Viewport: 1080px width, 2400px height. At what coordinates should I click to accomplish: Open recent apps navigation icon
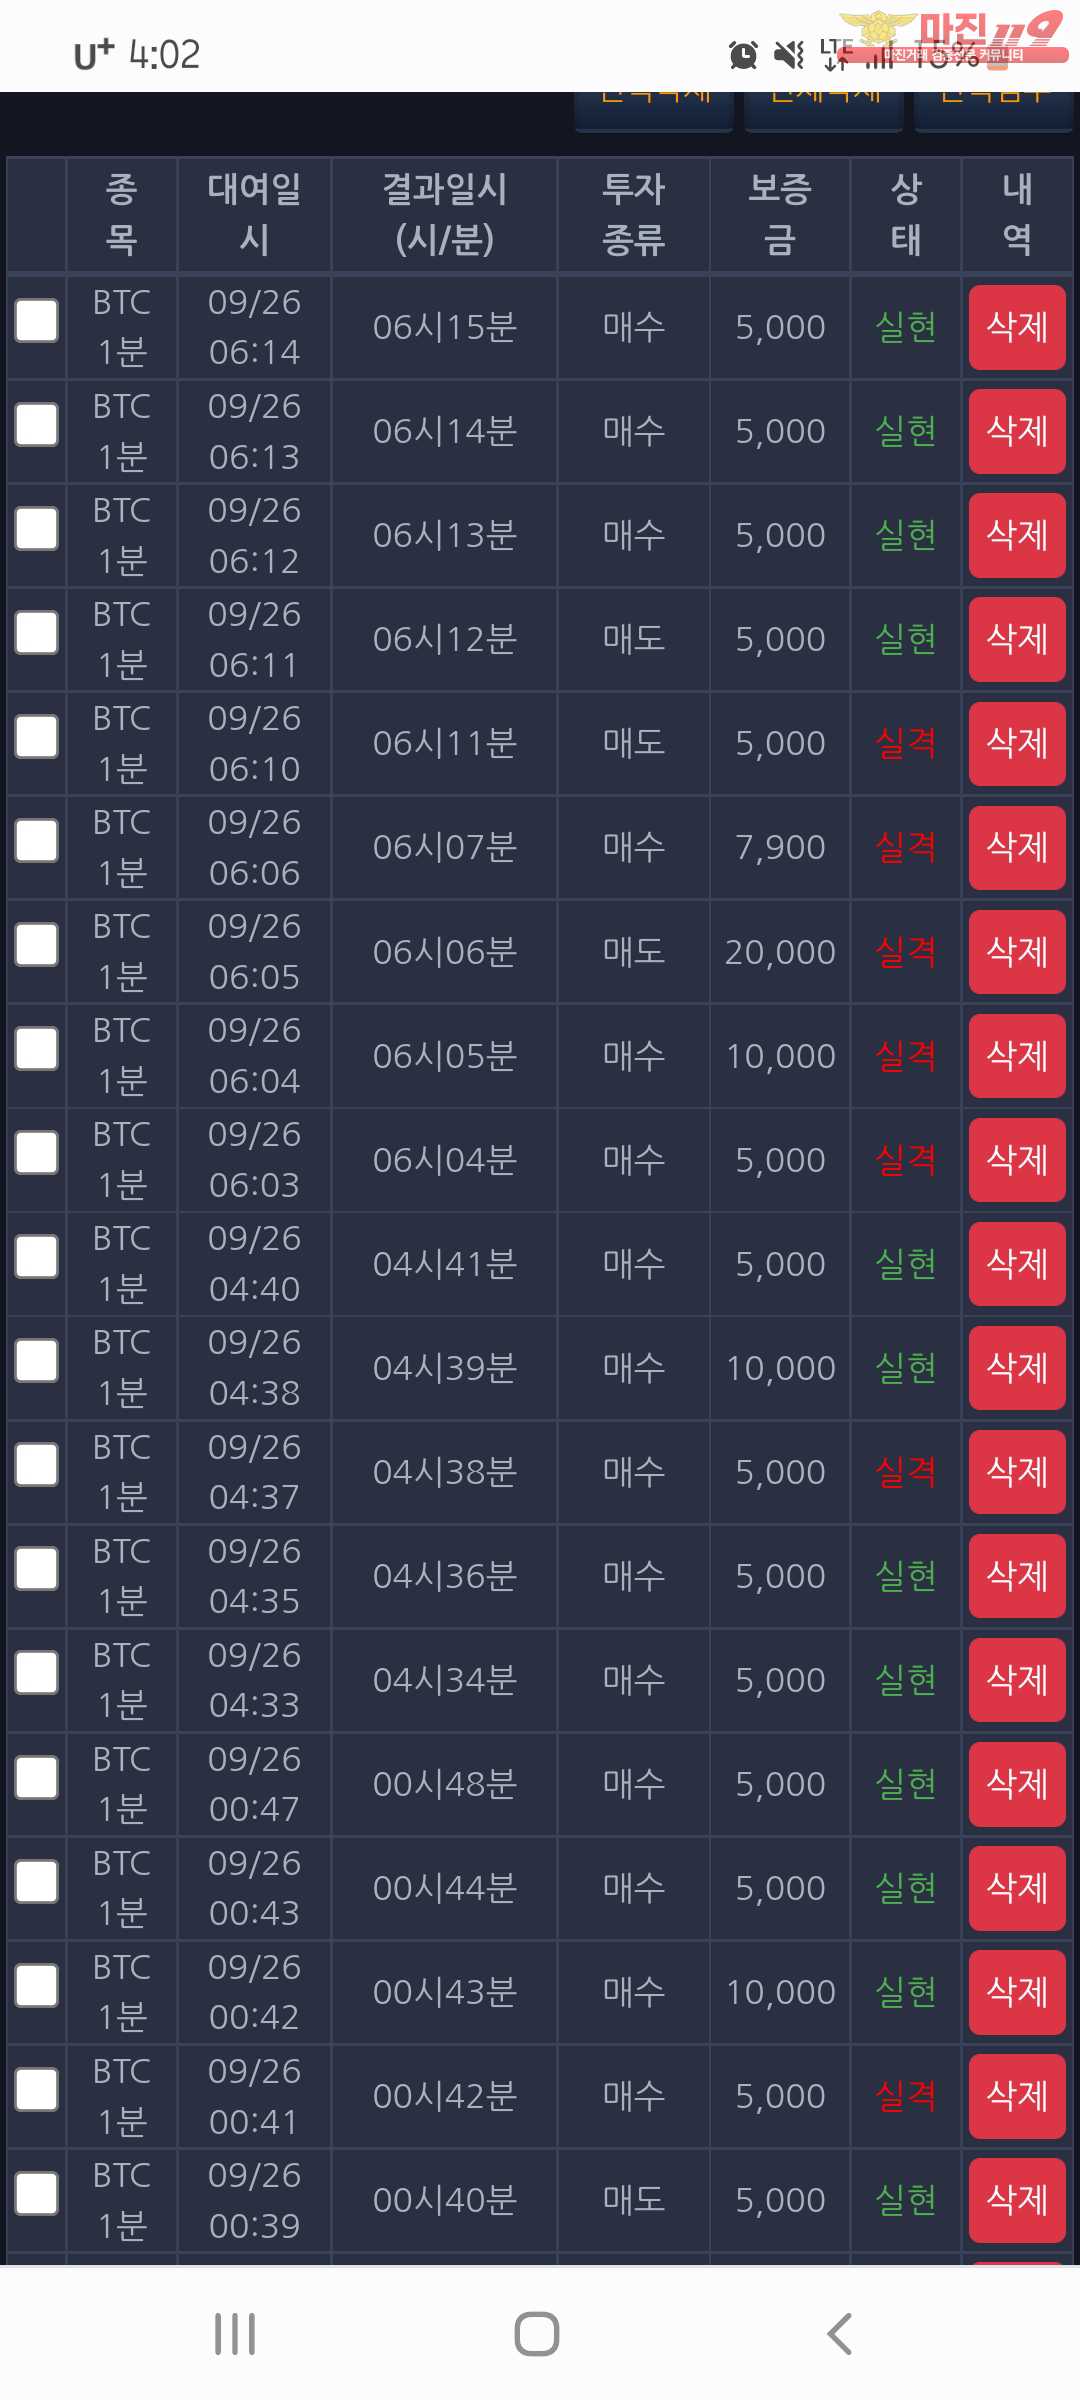[235, 2334]
